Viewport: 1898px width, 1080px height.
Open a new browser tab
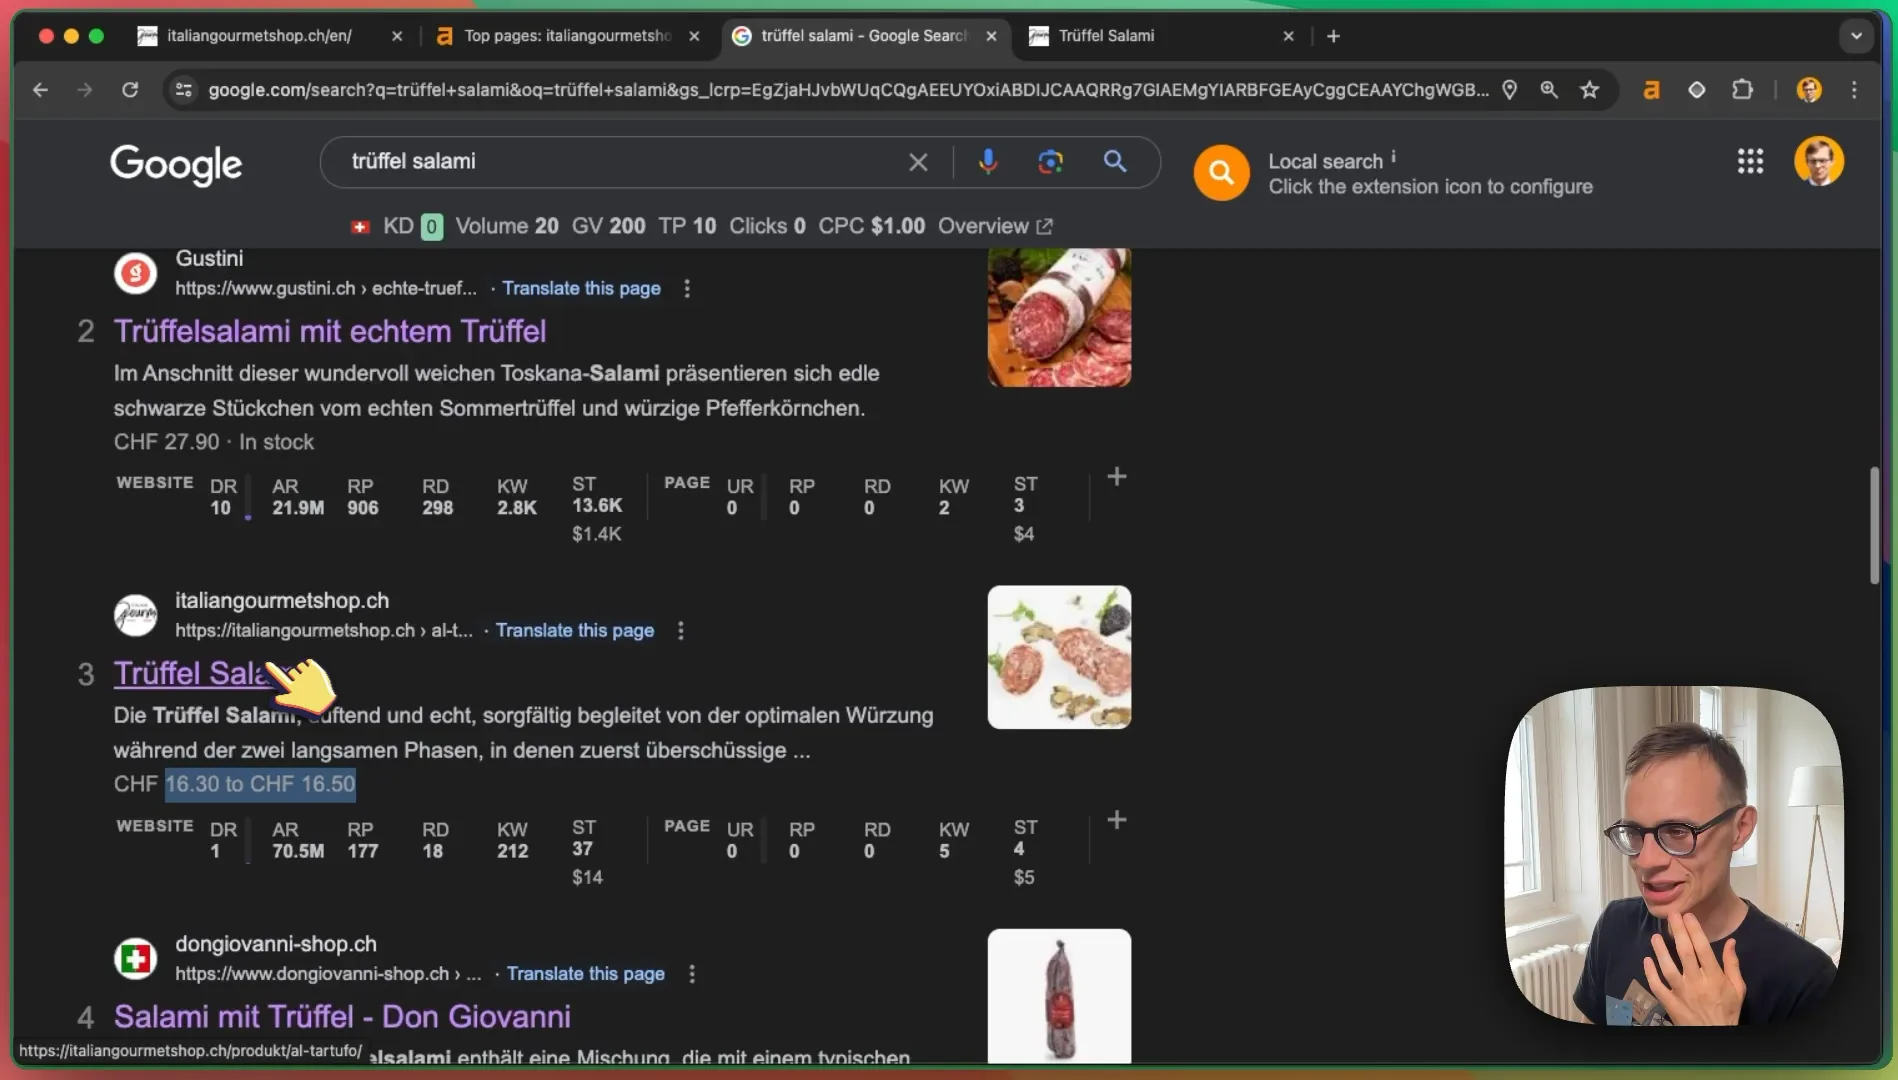[1333, 36]
